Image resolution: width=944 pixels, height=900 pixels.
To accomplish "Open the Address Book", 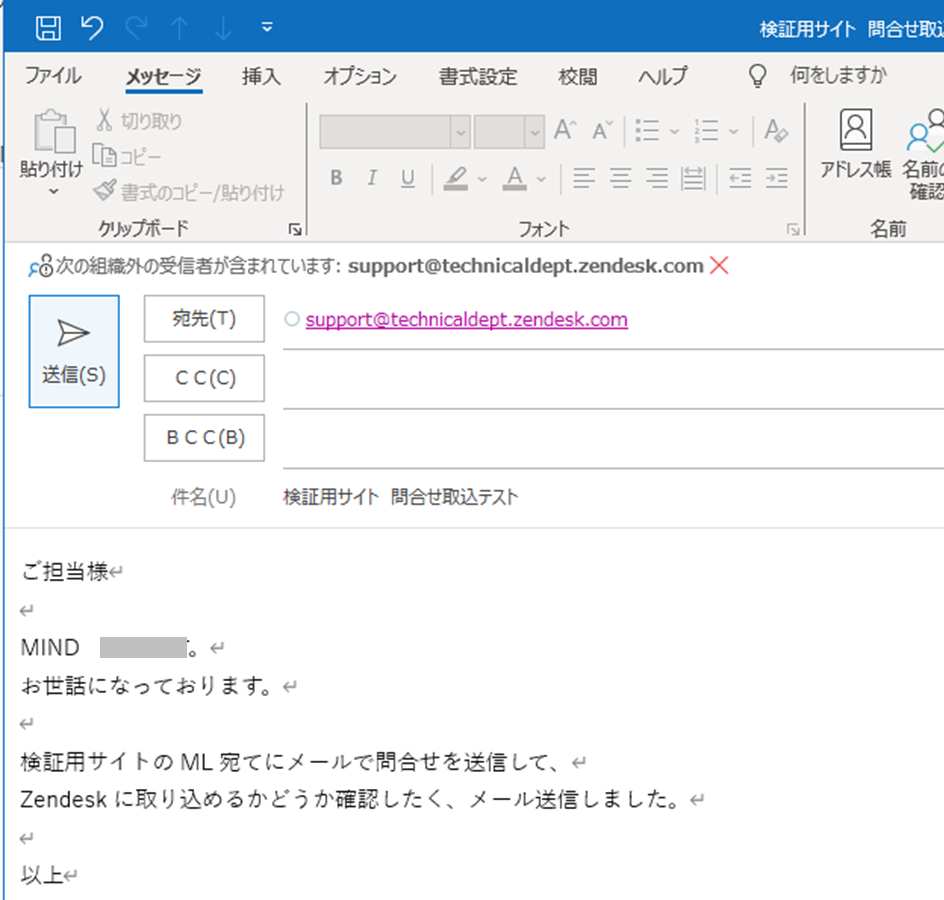I will 855,145.
